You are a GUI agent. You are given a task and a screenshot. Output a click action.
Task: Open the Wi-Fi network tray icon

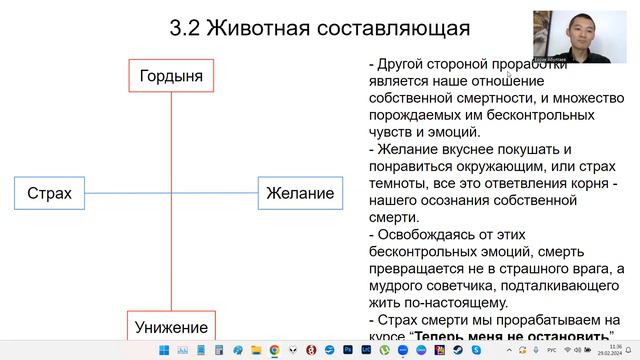coord(567,350)
